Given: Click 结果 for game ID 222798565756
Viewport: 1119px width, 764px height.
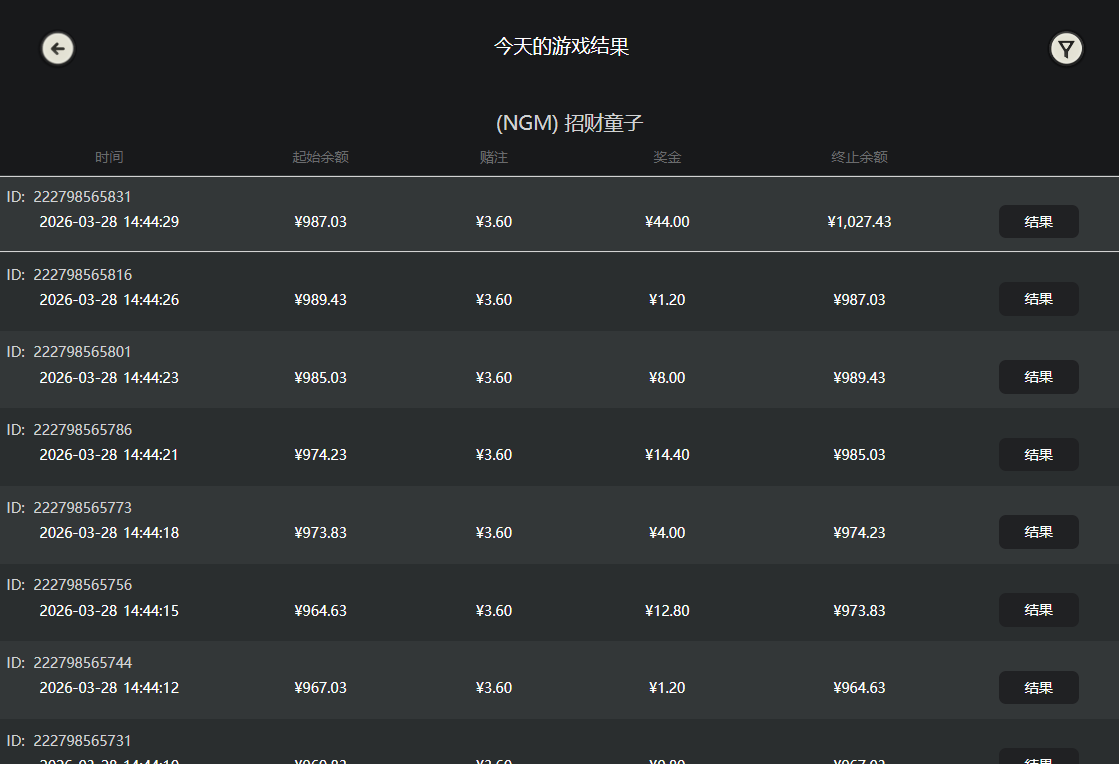Looking at the screenshot, I should [x=1038, y=610].
